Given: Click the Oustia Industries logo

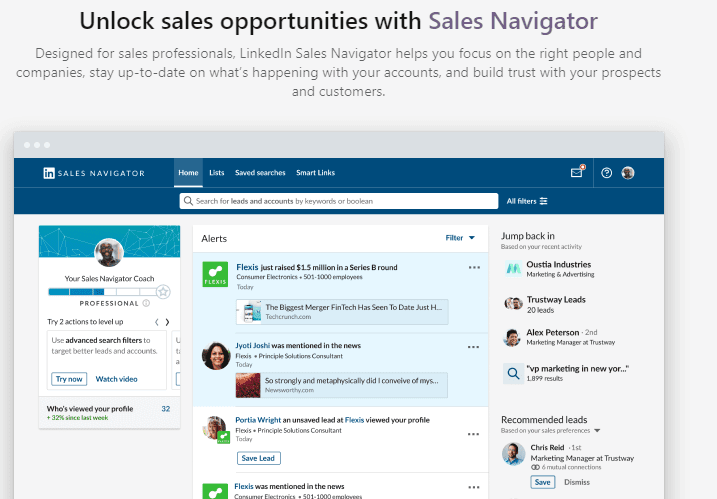Looking at the screenshot, I should click(x=513, y=268).
